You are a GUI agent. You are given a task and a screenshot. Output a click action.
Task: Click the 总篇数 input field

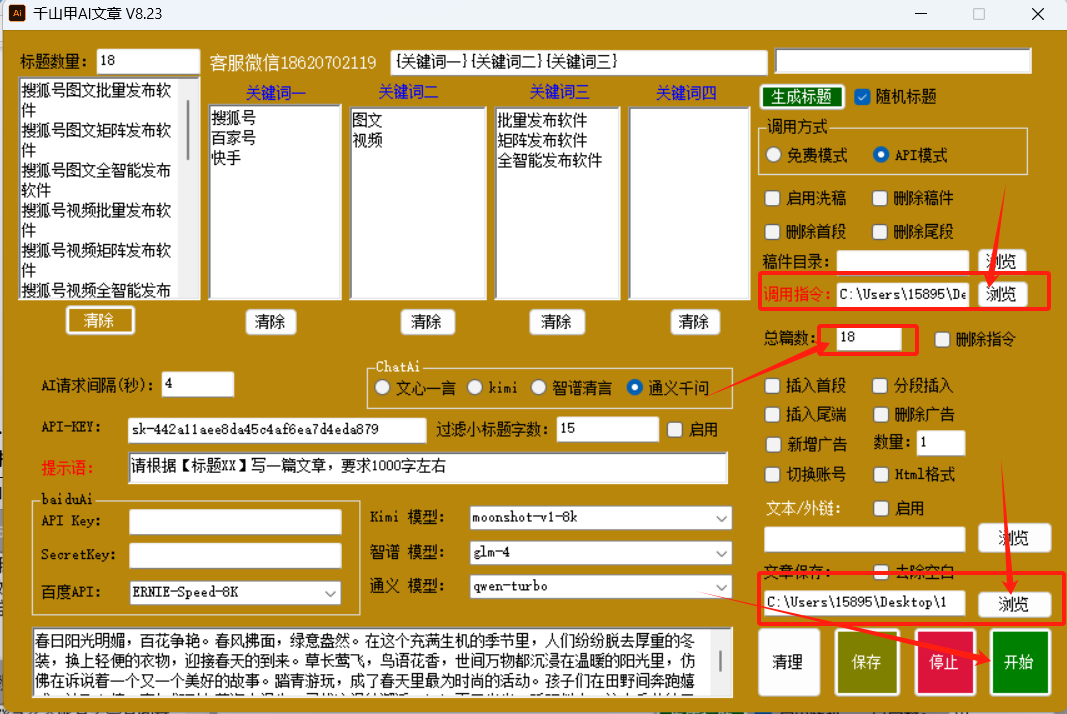tap(869, 338)
